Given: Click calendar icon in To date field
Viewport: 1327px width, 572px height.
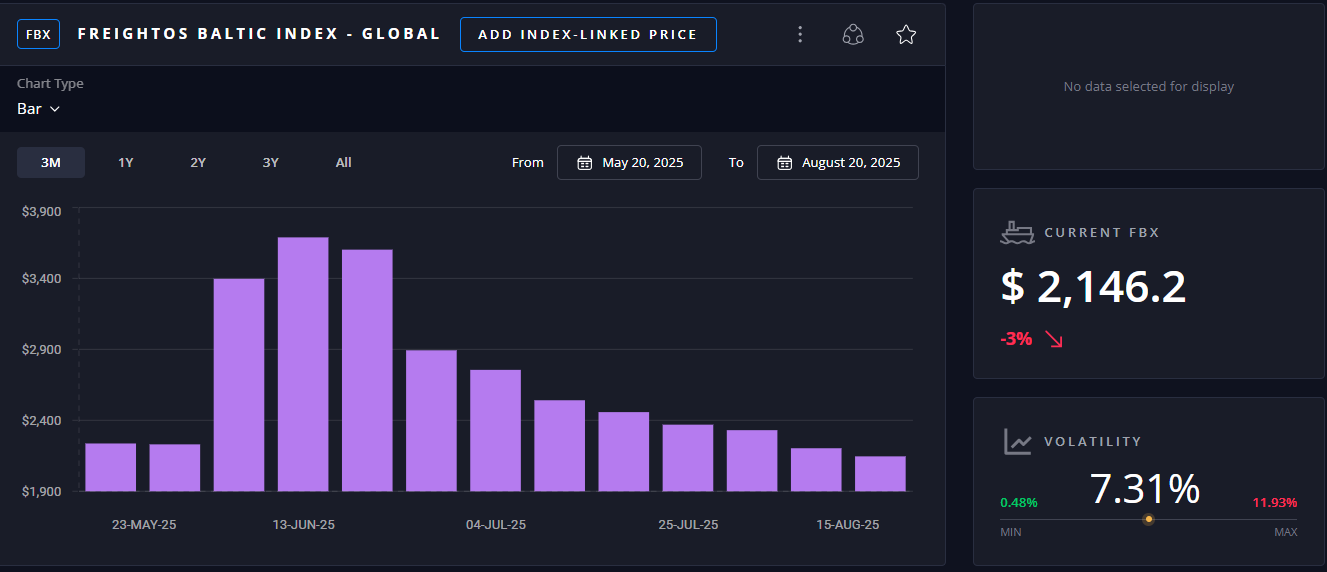Looking at the screenshot, I should tap(785, 163).
